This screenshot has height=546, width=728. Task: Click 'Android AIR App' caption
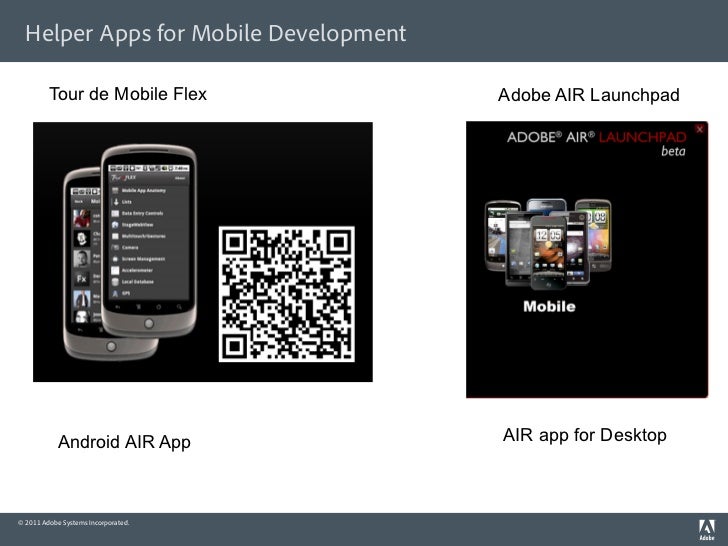[124, 442]
